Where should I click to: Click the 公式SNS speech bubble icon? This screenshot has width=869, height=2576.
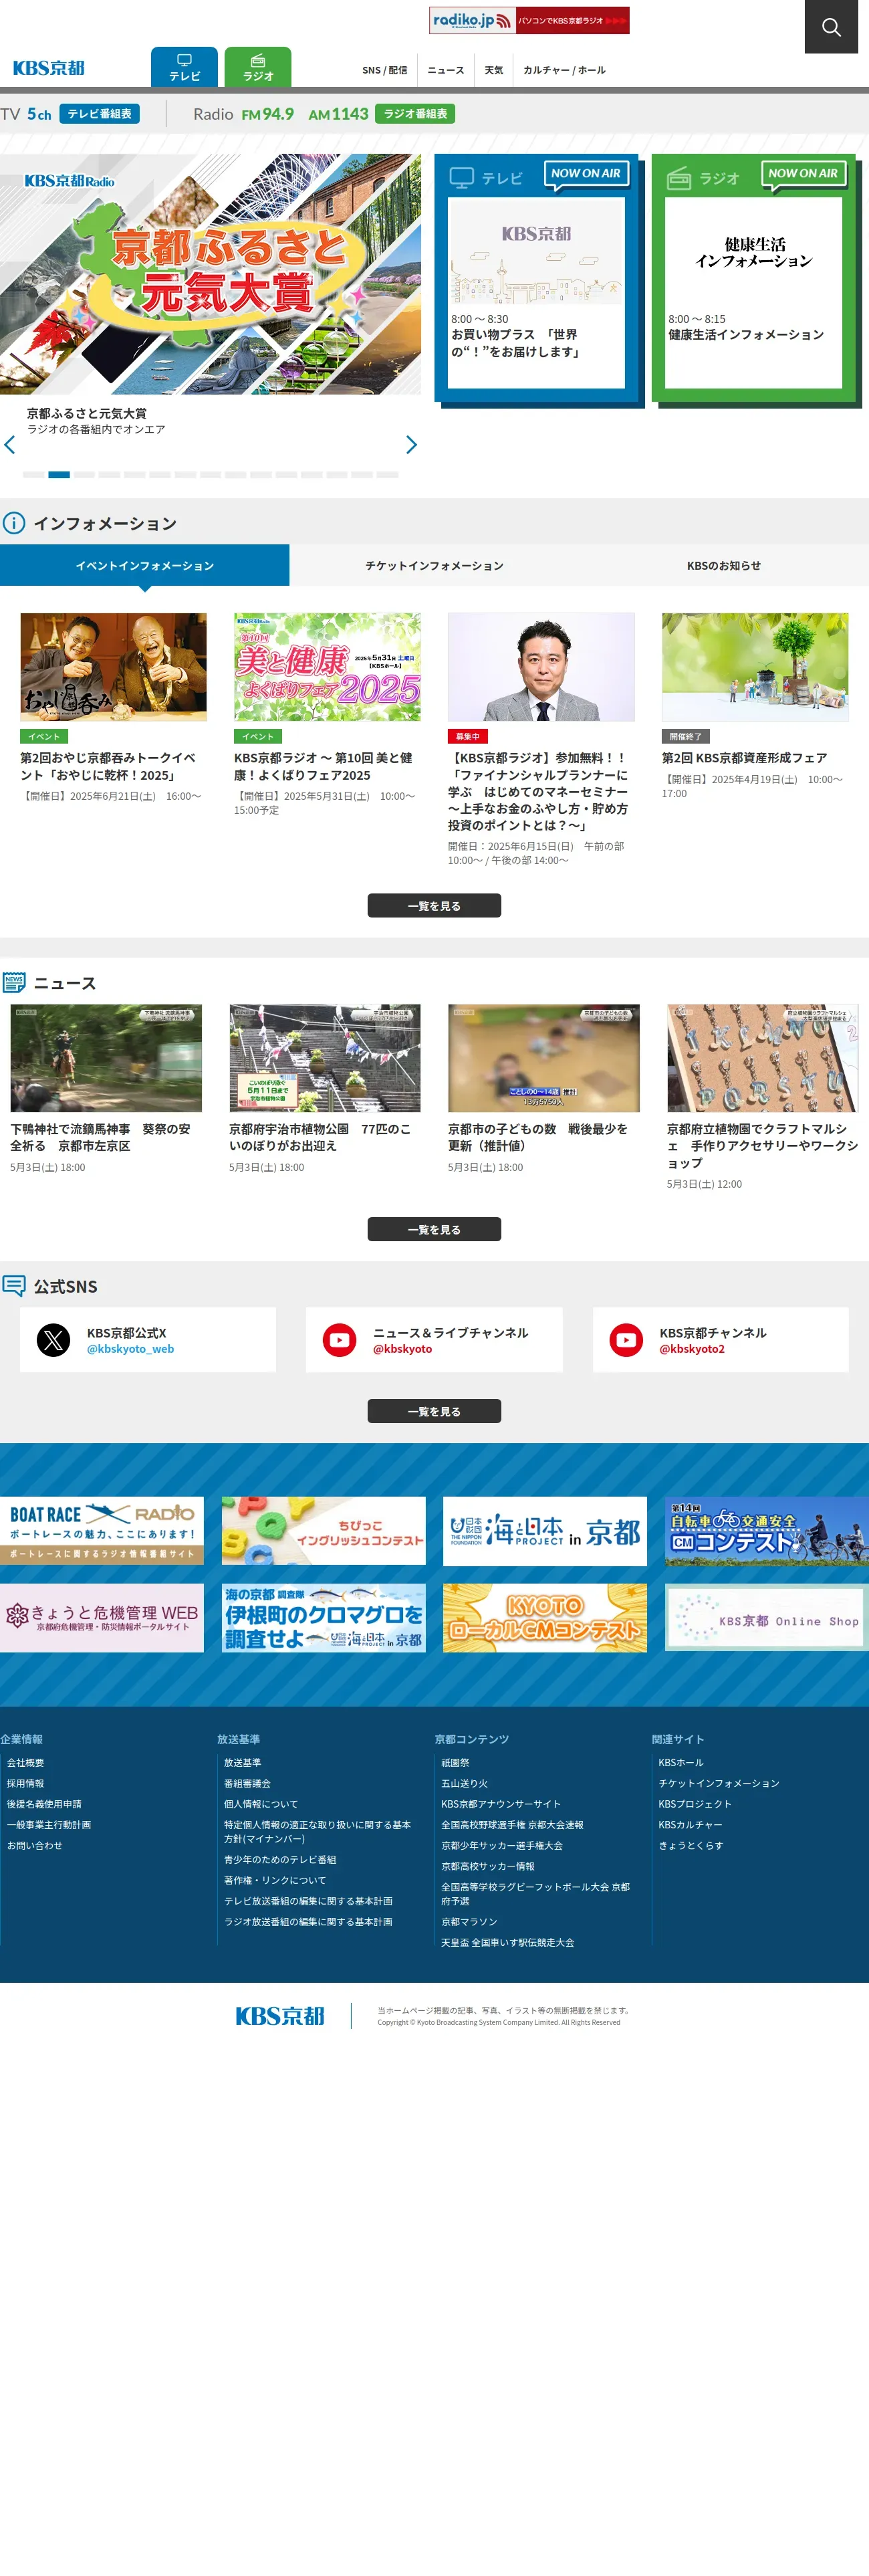14,1286
